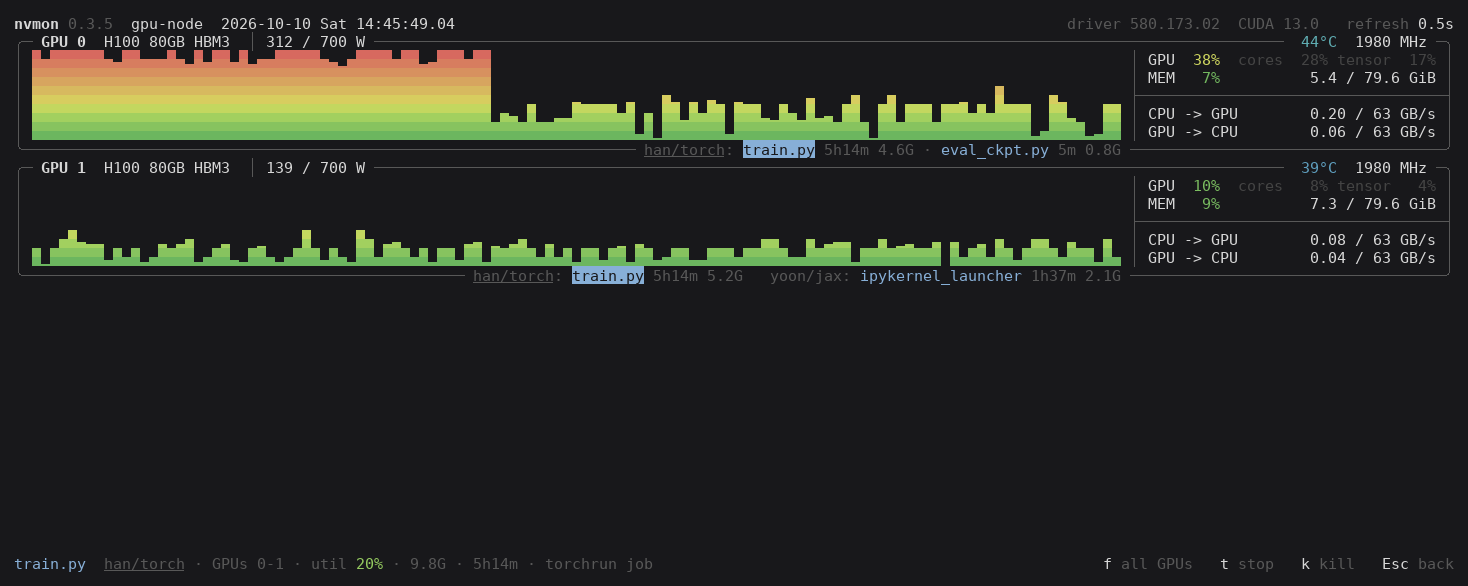Click the '0.04 / 63 GB/s' transfer rate
Screen dimensions: 1468x586
1373,258
